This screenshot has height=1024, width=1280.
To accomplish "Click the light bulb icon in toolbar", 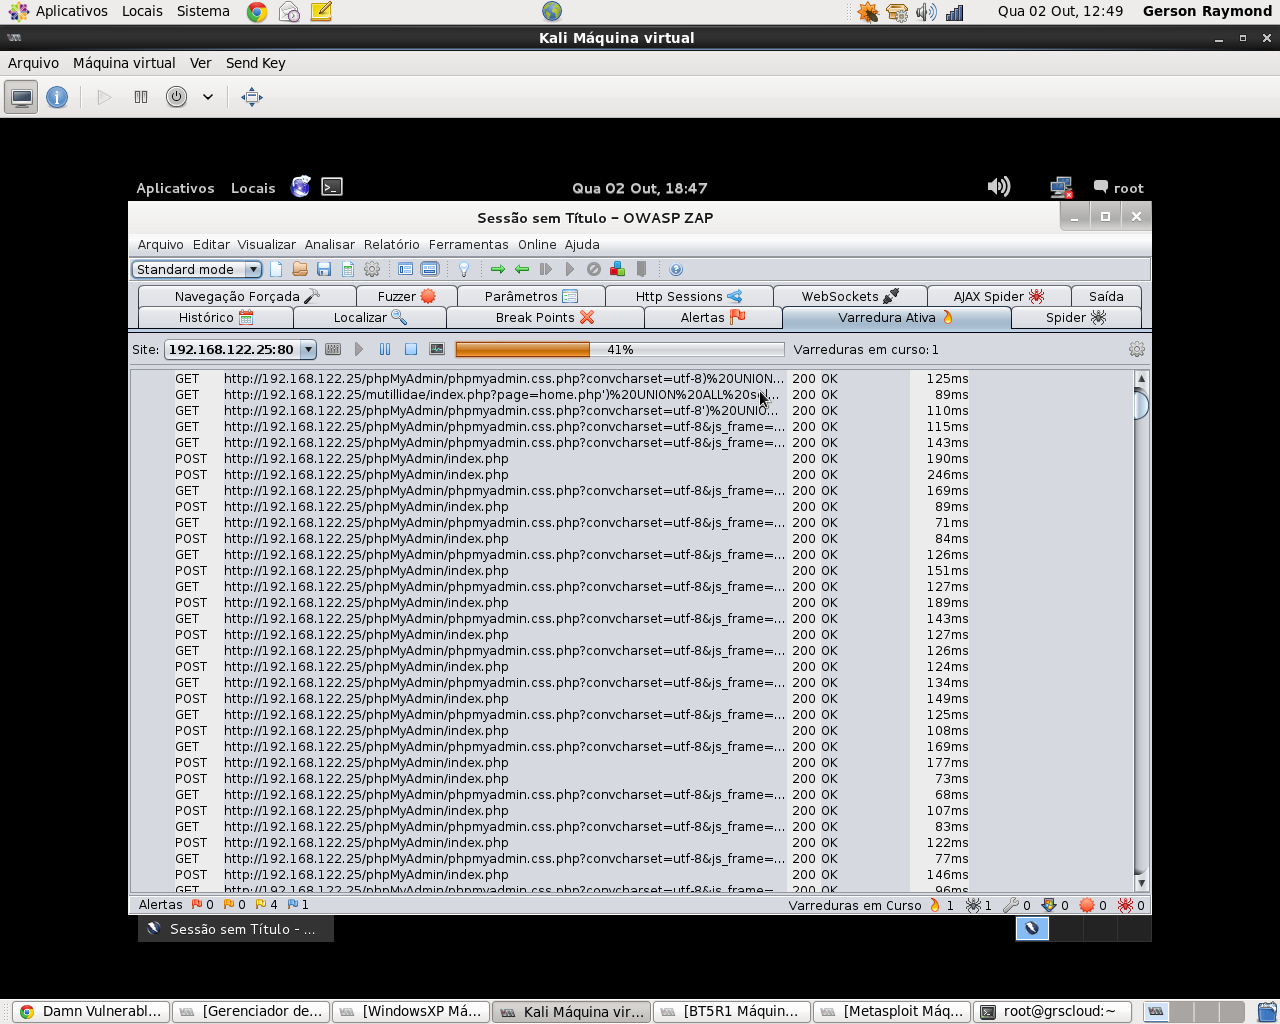I will [x=464, y=269].
